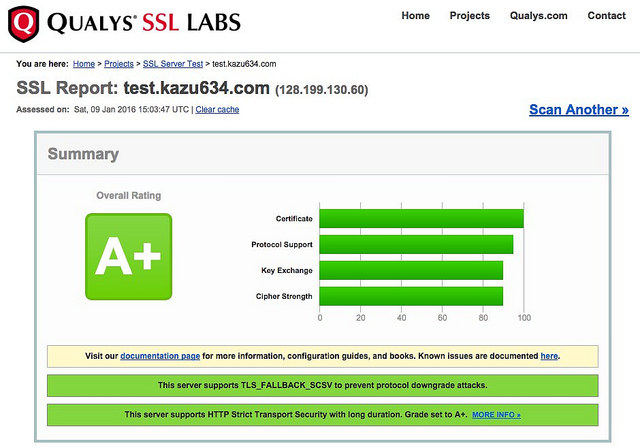Click the Home breadcrumb link

[84, 64]
